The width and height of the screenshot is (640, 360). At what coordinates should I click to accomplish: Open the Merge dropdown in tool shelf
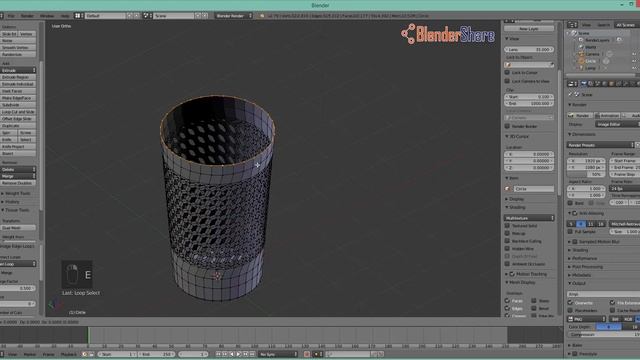click(18, 176)
